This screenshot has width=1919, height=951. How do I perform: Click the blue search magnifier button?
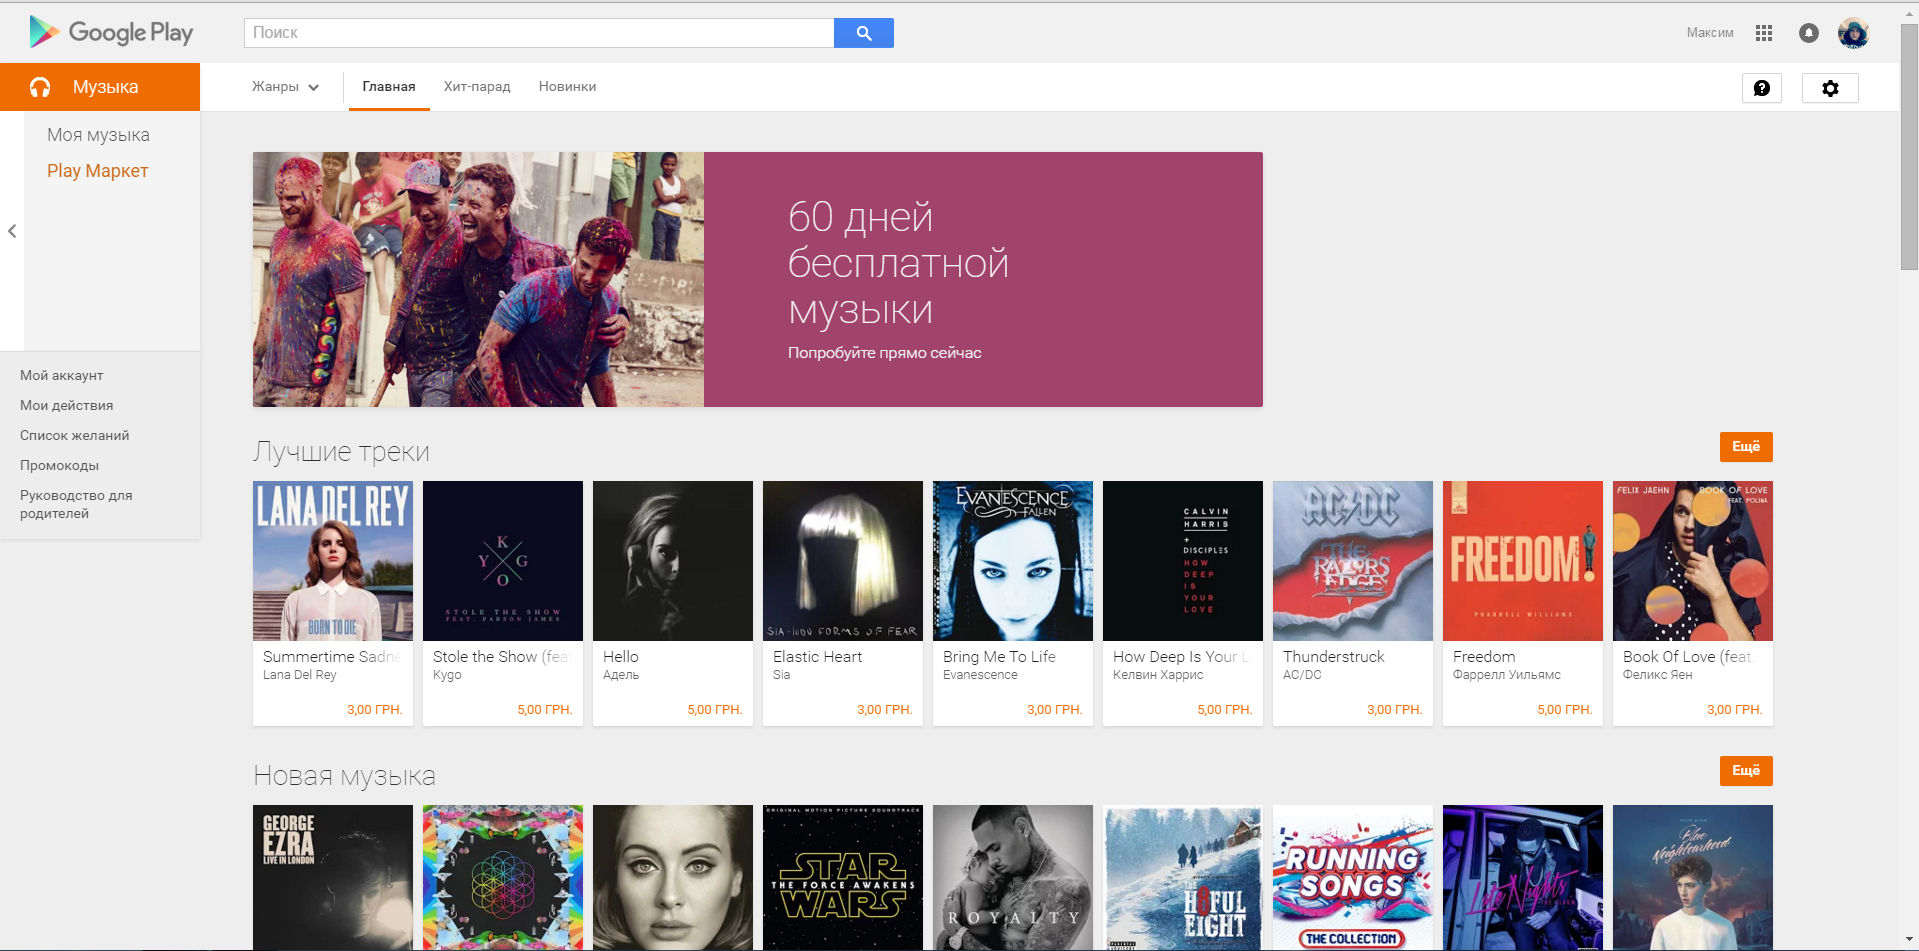(863, 33)
